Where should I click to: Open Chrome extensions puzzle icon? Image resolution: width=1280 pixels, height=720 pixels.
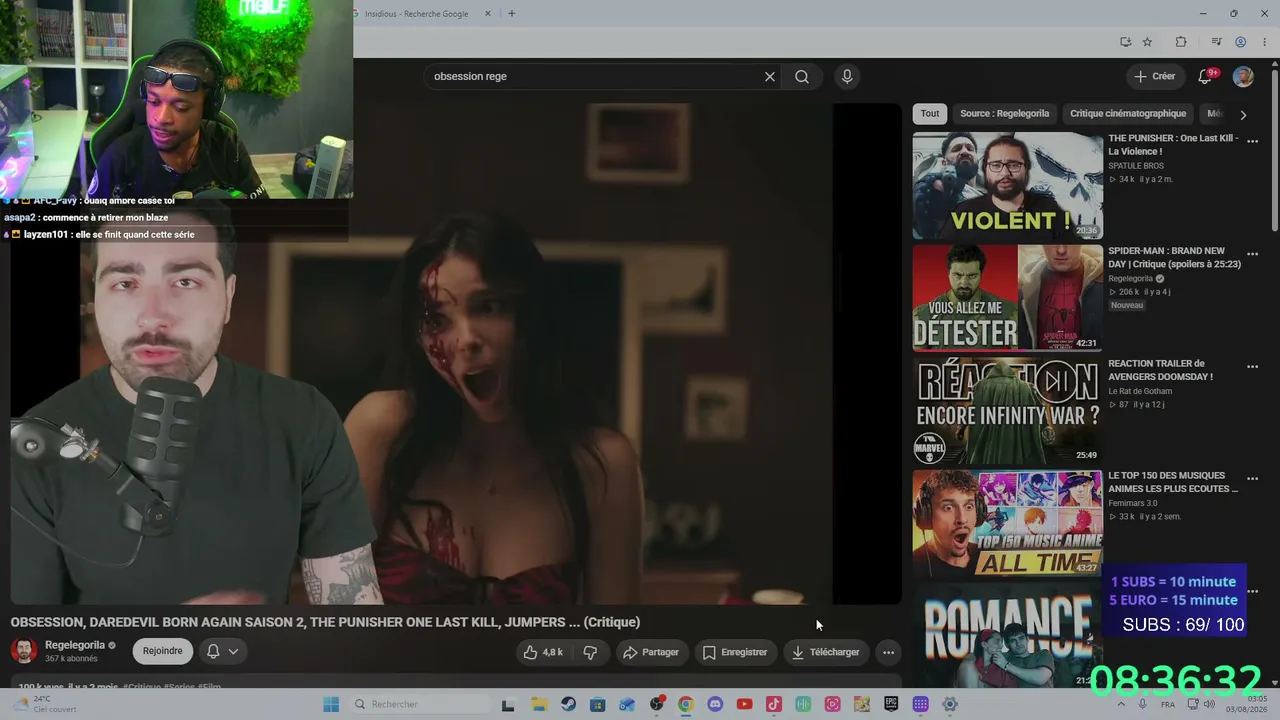(x=1181, y=42)
